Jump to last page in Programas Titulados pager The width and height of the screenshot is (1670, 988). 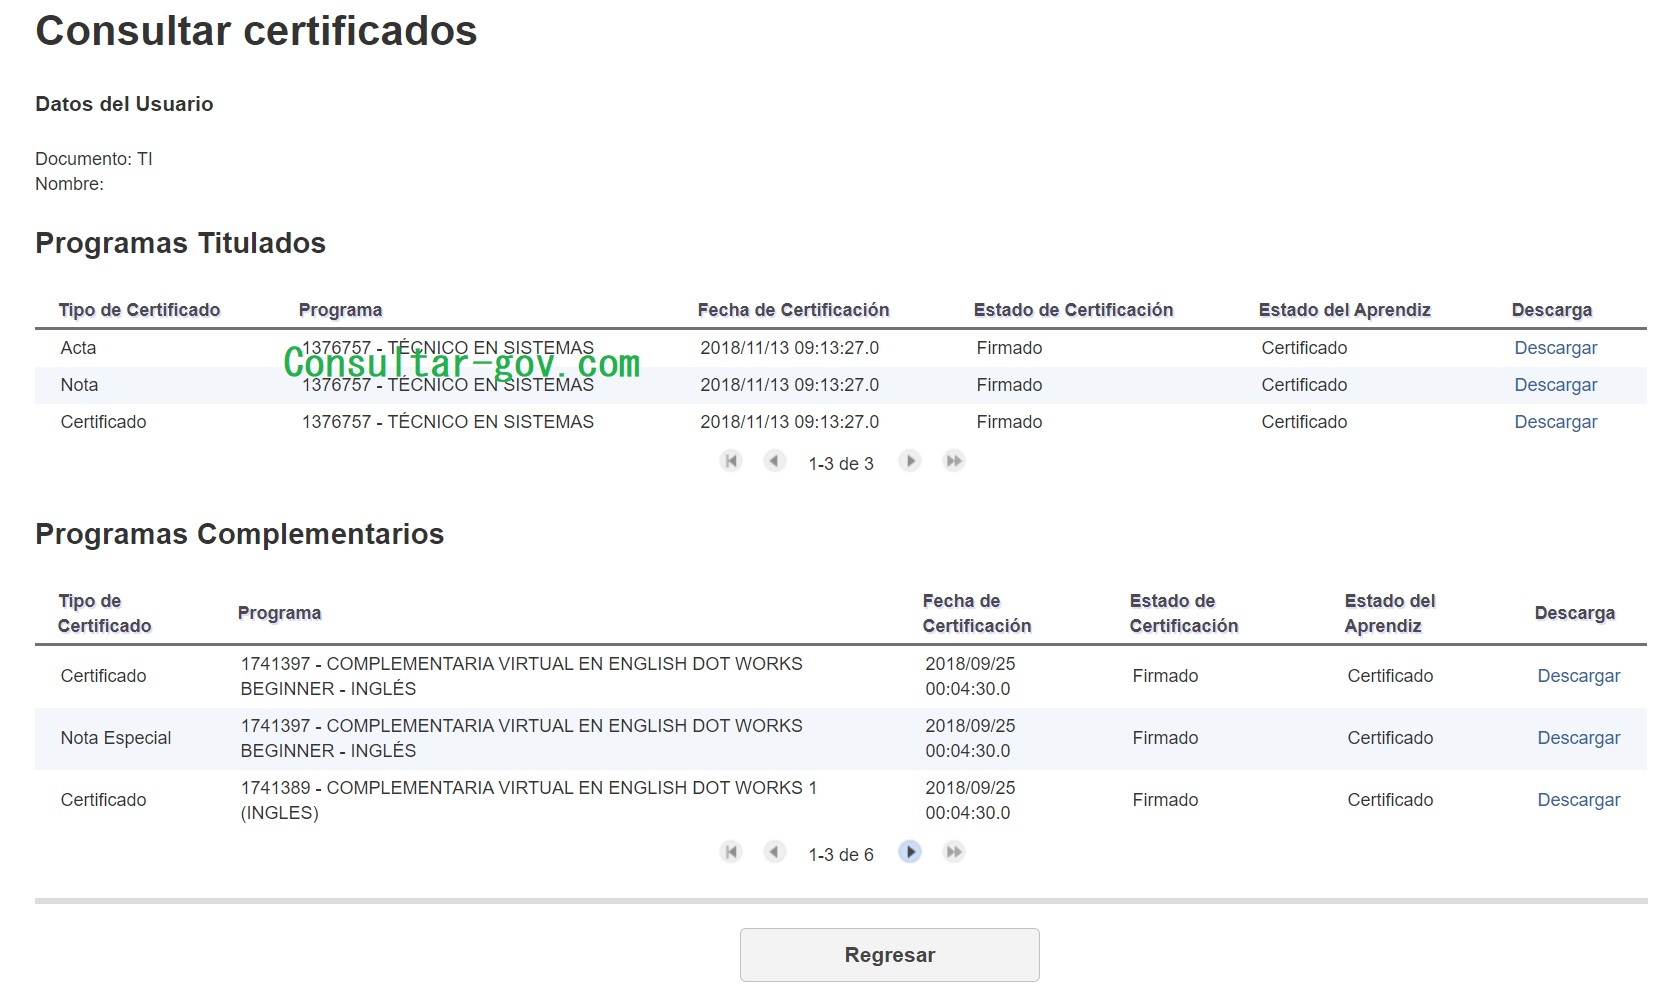[x=954, y=461]
